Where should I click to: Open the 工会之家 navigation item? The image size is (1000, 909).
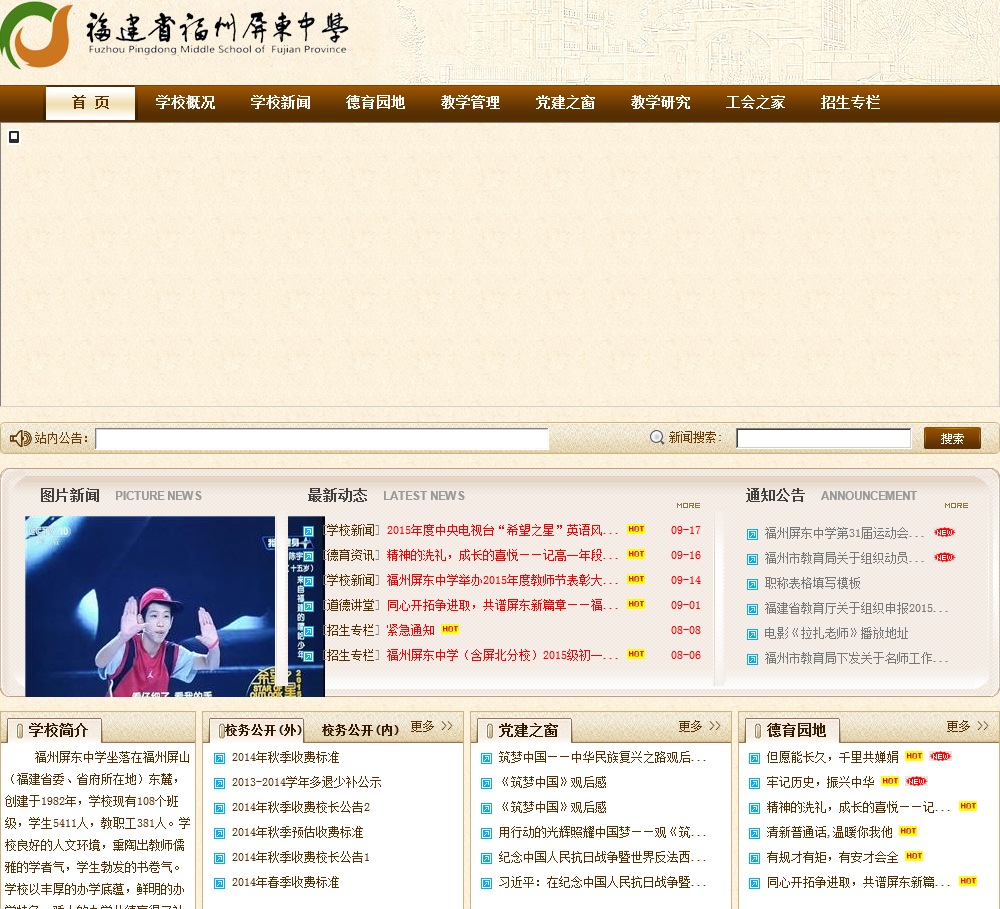pos(755,103)
